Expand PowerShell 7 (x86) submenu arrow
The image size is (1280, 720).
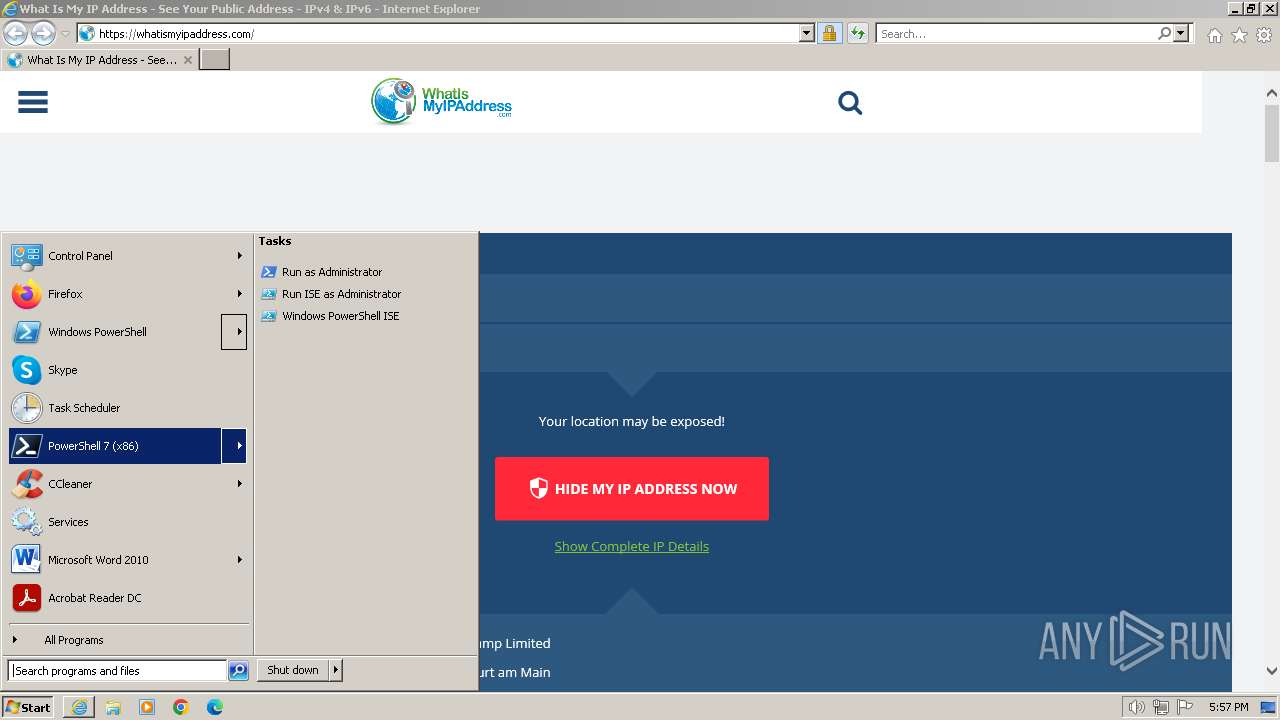[x=234, y=446]
